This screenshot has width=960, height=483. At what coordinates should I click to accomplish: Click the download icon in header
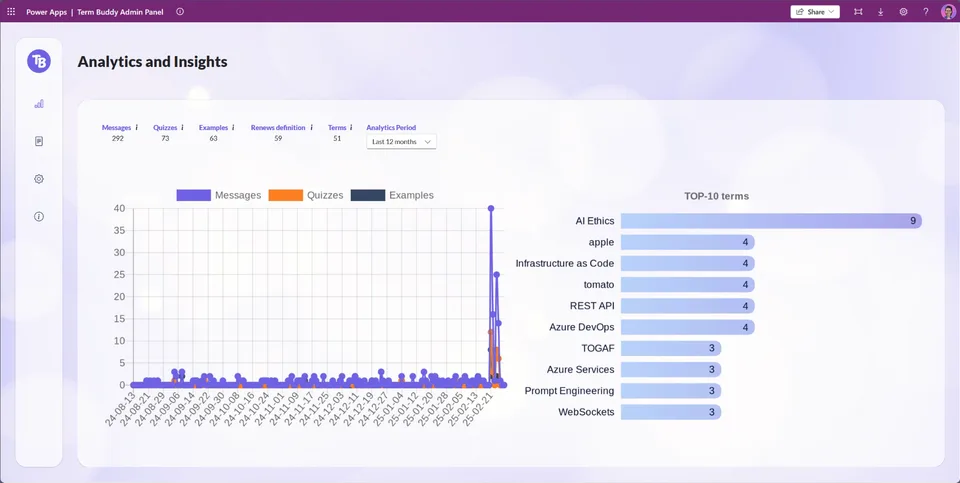pyautogui.click(x=880, y=12)
